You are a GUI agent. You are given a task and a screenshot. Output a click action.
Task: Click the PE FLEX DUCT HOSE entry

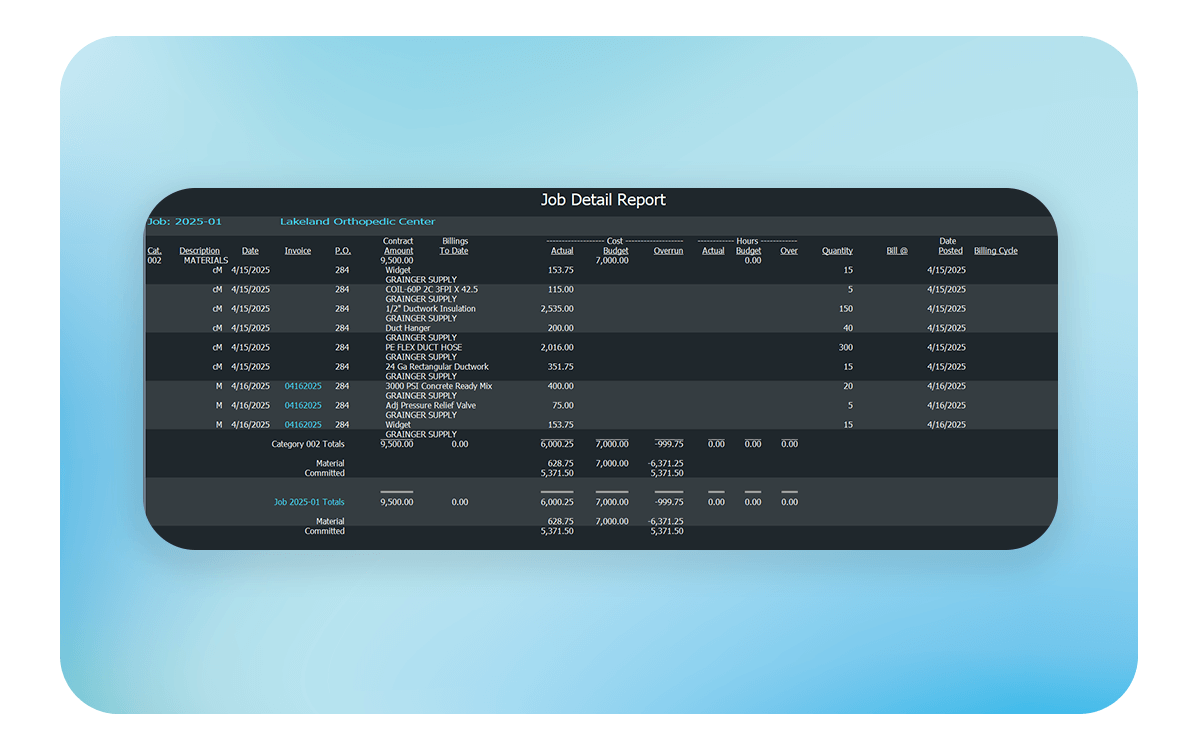tap(423, 348)
